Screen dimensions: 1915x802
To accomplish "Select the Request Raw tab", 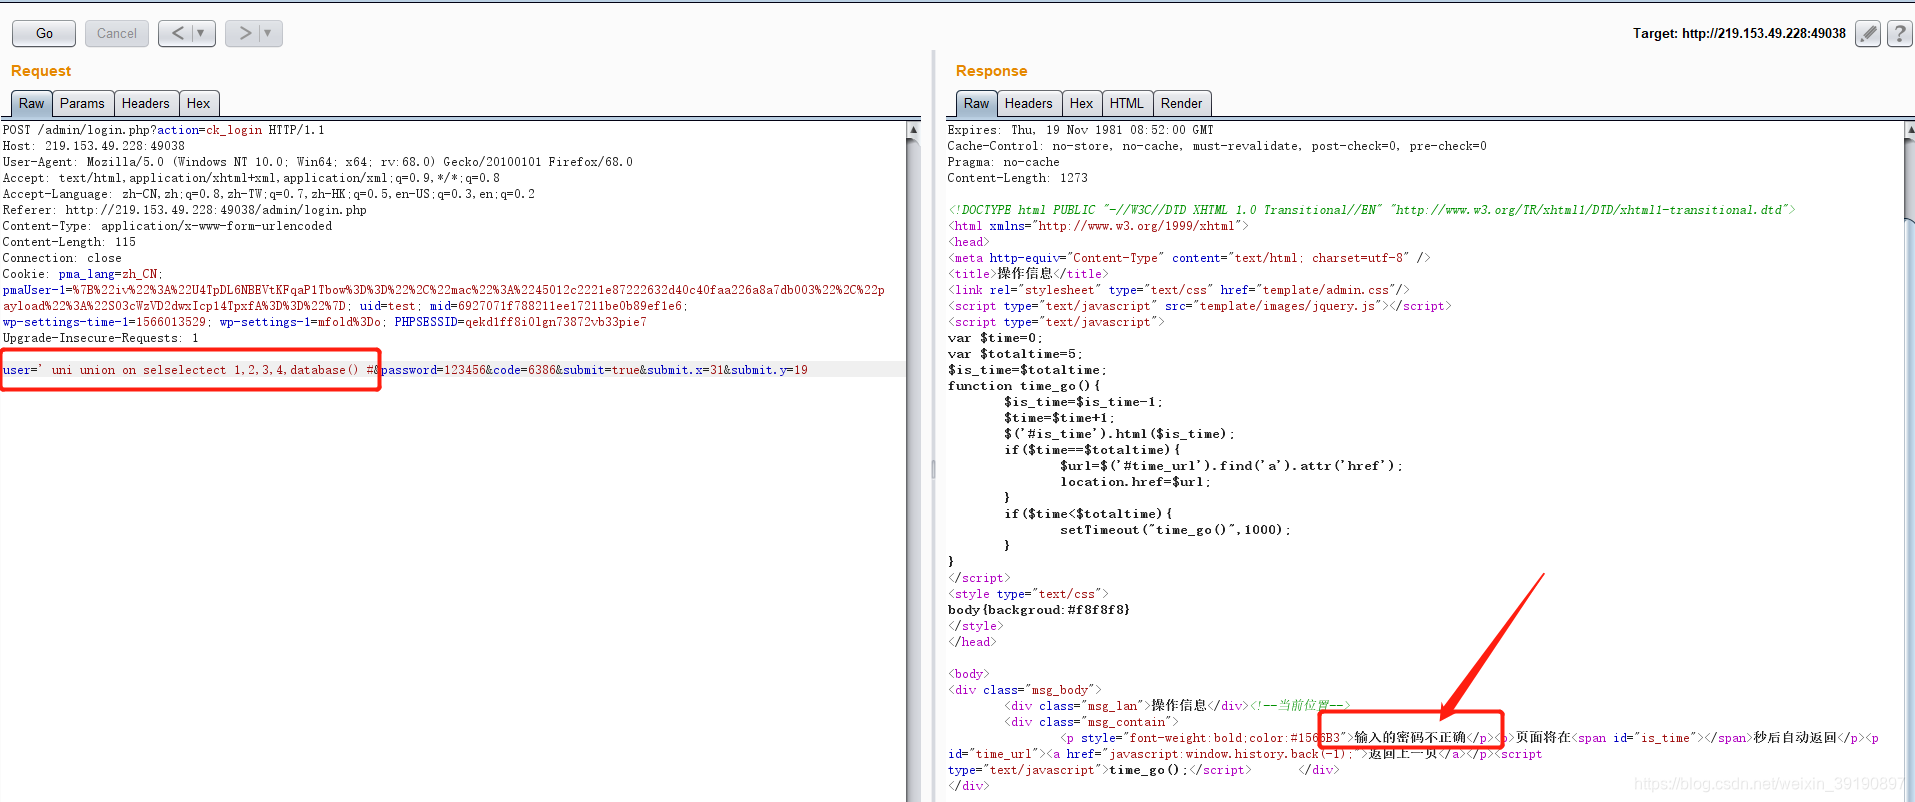I will tap(31, 103).
